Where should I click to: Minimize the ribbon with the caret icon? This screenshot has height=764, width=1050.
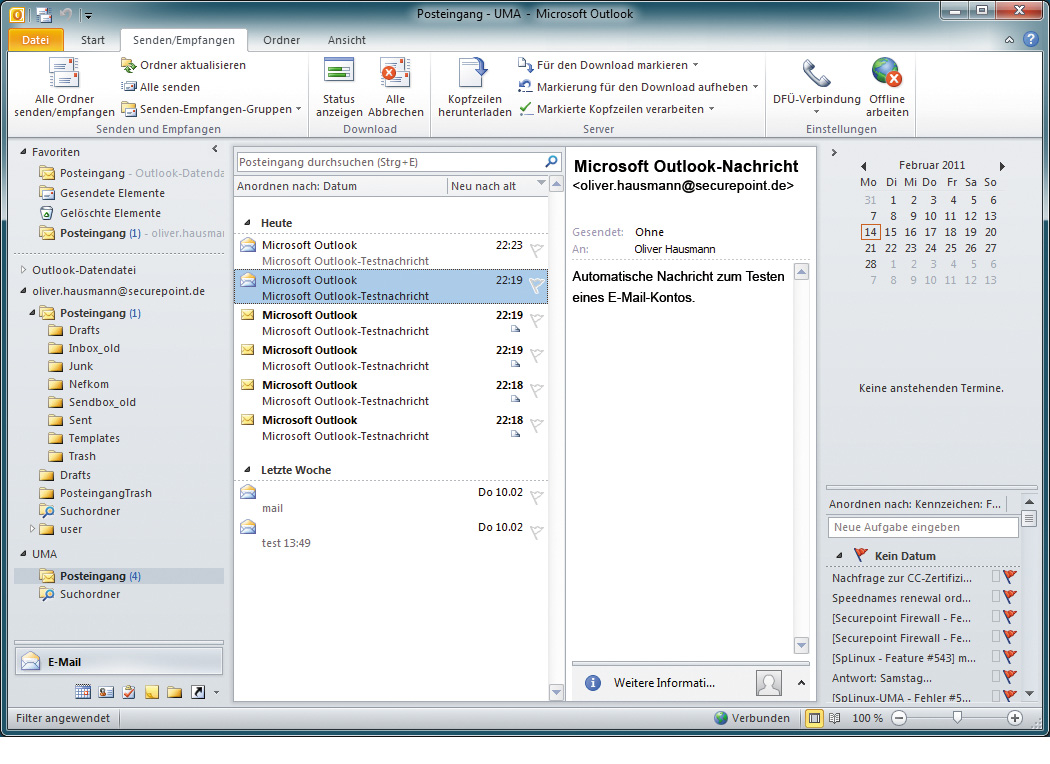pyautogui.click(x=1009, y=40)
